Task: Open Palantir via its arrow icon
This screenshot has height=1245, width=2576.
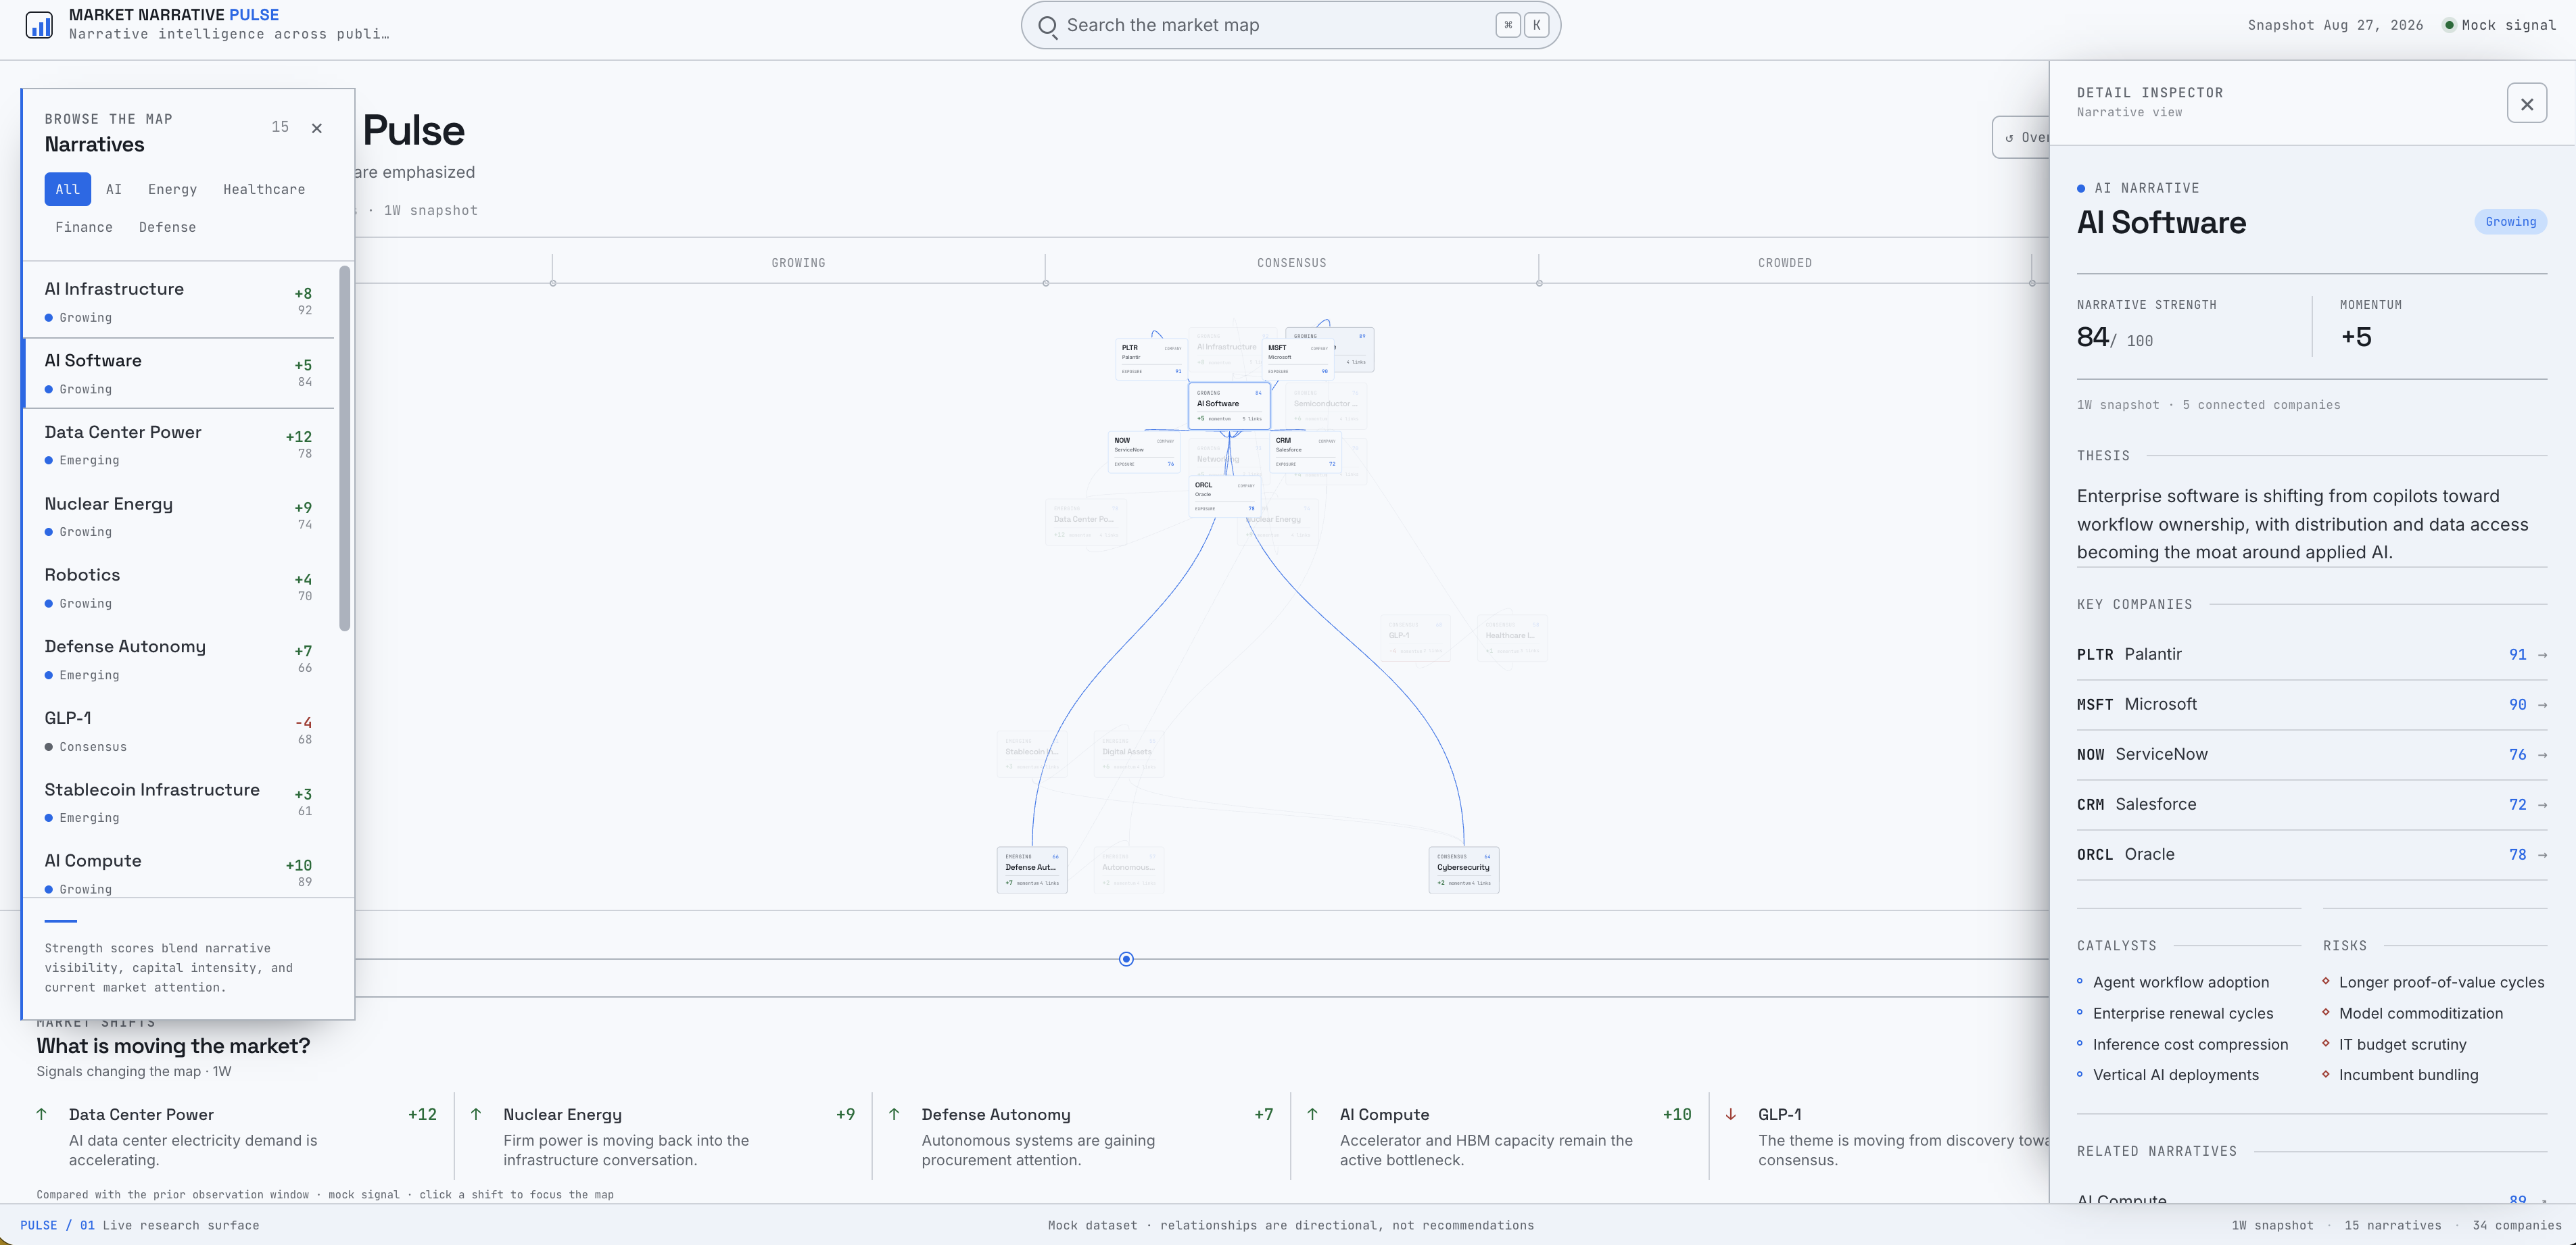Action: pyautogui.click(x=2542, y=655)
